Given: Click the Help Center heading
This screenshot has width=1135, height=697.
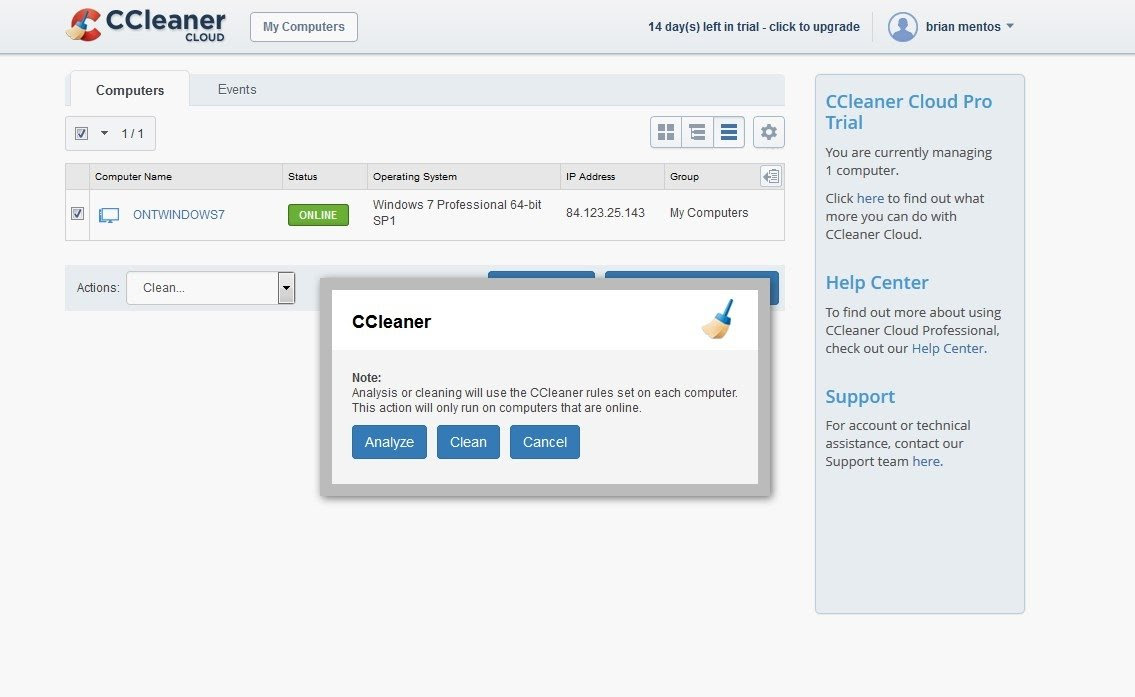Looking at the screenshot, I should (x=877, y=282).
